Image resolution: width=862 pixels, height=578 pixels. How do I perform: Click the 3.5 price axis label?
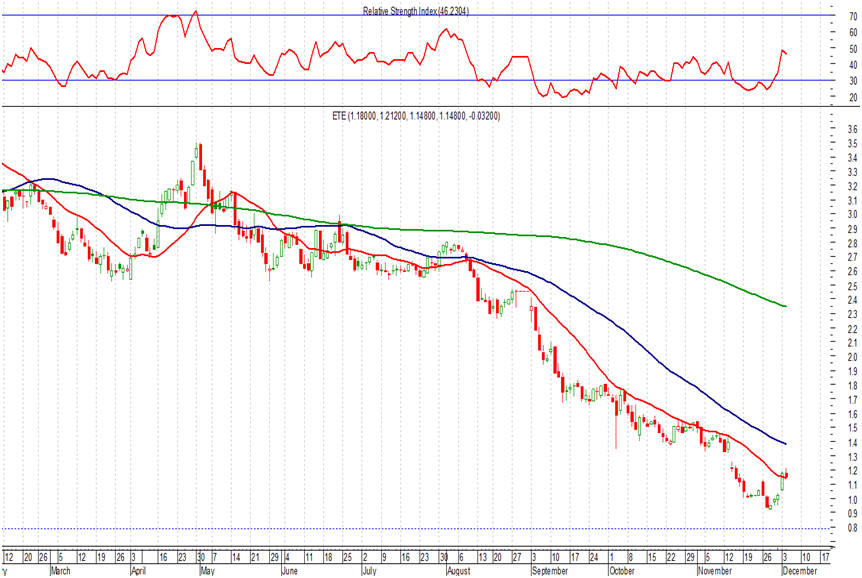[852, 144]
